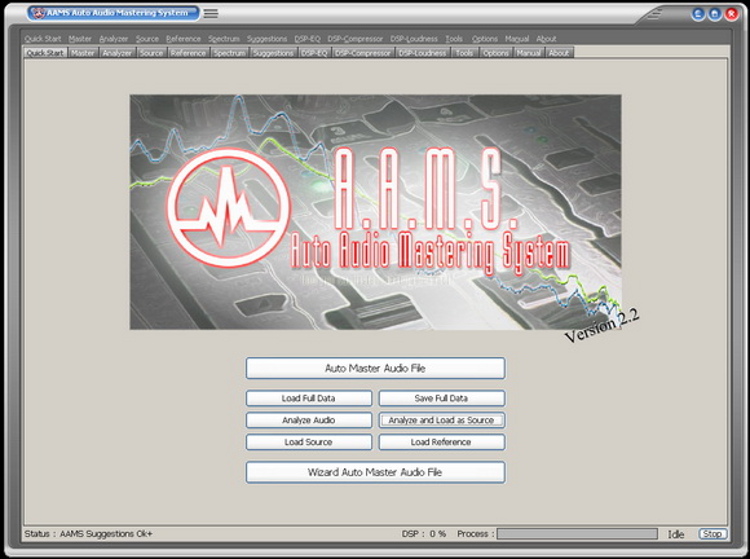Click the Stop button in status bar

[x=712, y=534]
